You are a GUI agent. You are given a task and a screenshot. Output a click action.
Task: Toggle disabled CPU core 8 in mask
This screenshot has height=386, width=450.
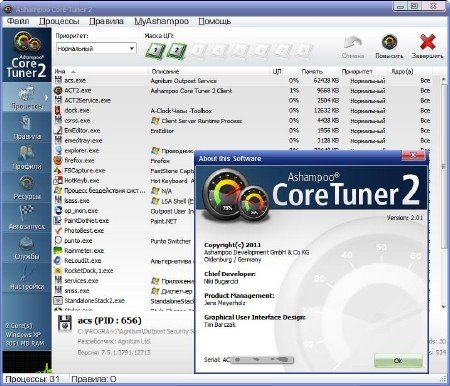click(303, 51)
